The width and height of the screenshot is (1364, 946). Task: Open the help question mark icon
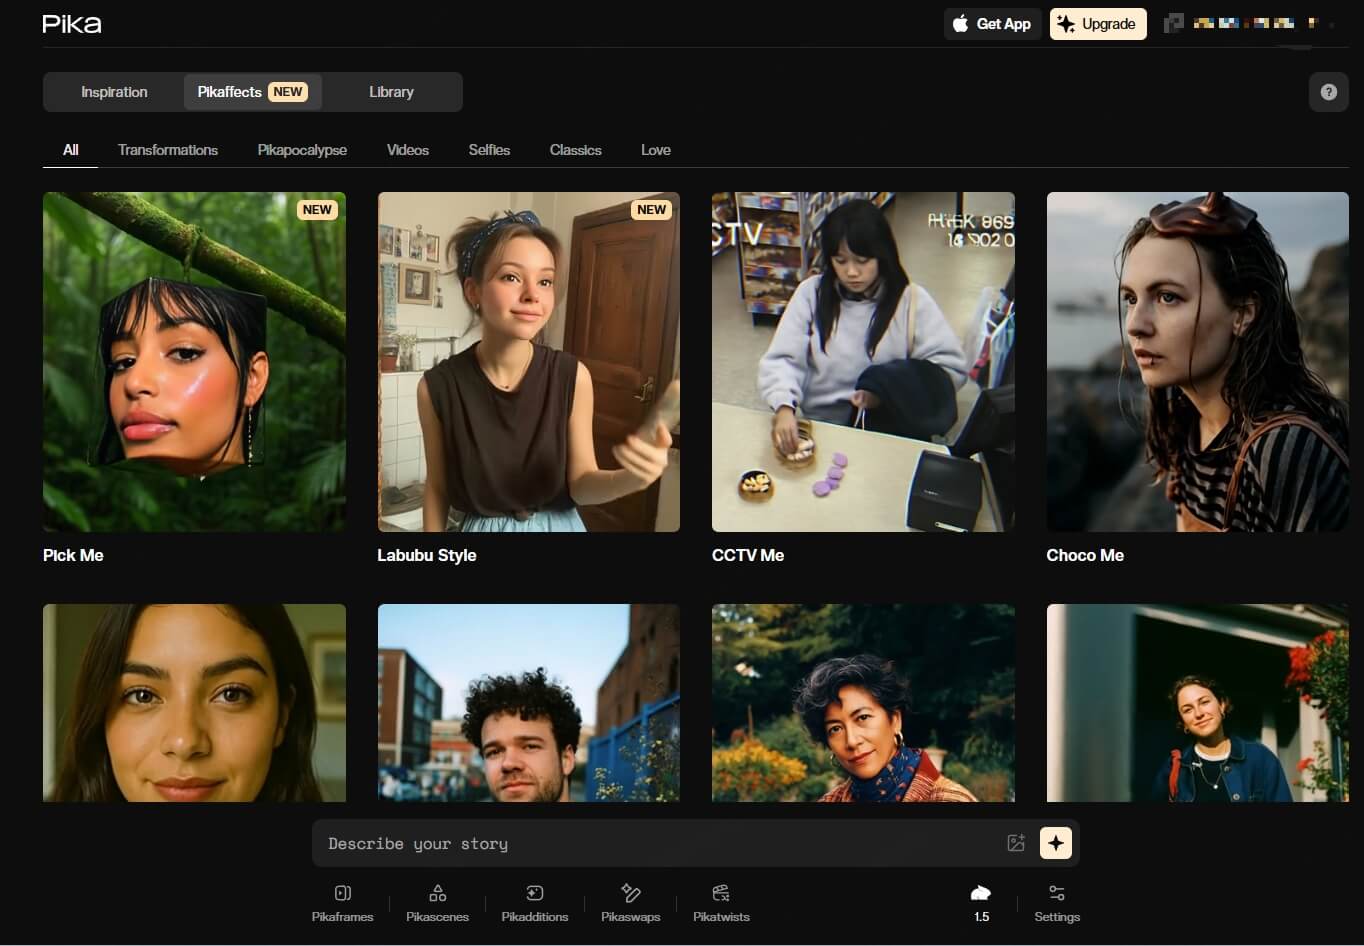click(x=1328, y=92)
